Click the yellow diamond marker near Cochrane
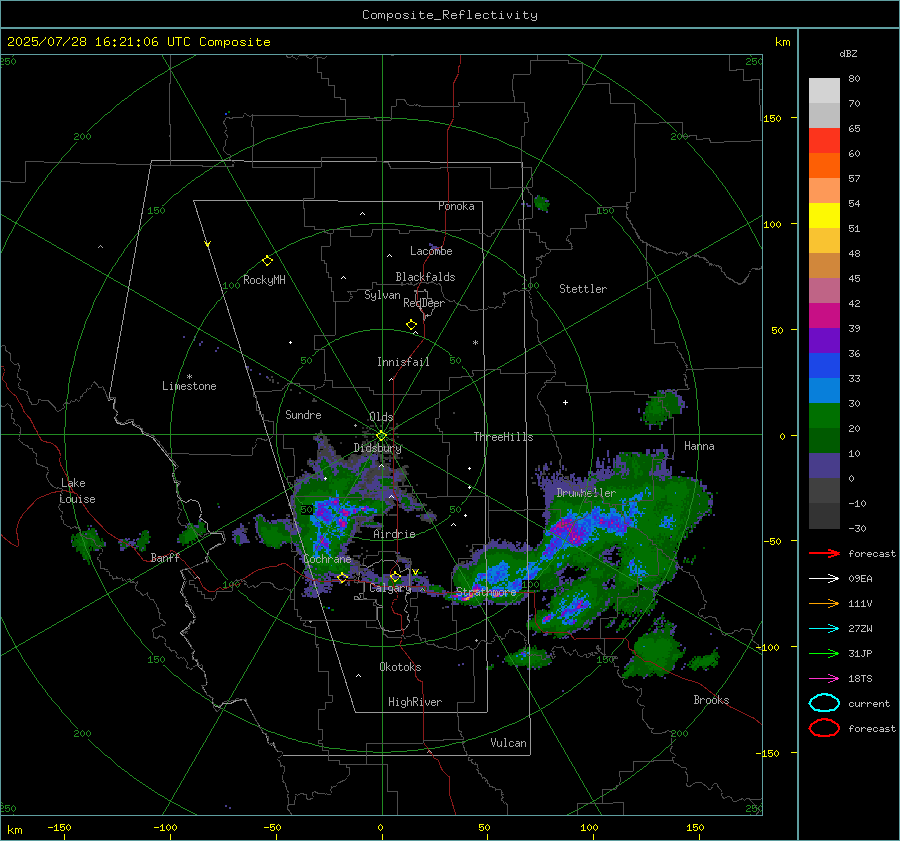This screenshot has height=841, width=900. click(x=342, y=578)
